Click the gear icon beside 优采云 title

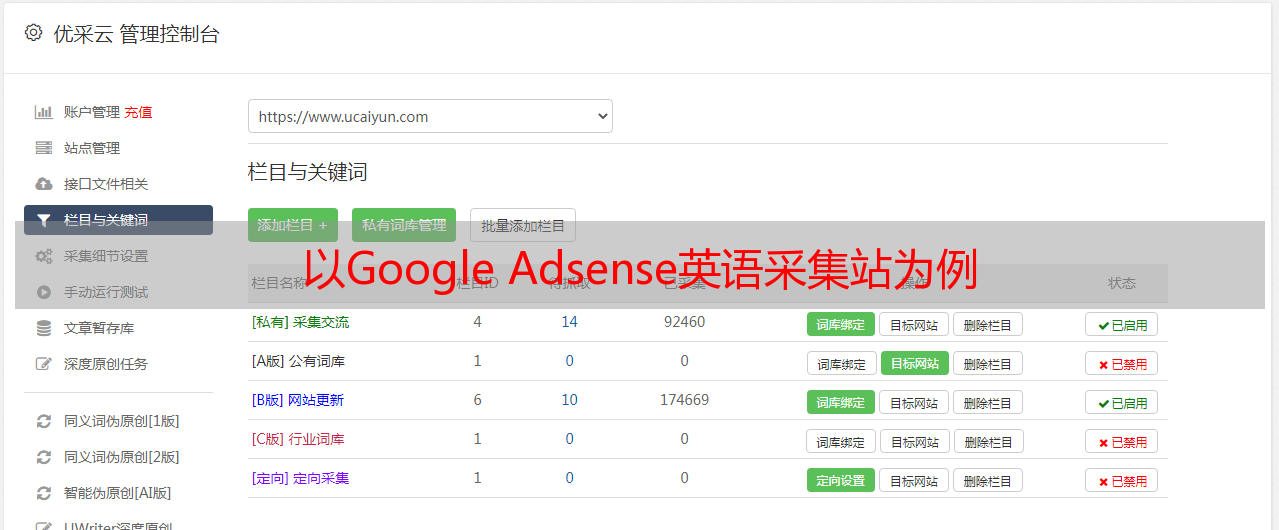[x=33, y=33]
